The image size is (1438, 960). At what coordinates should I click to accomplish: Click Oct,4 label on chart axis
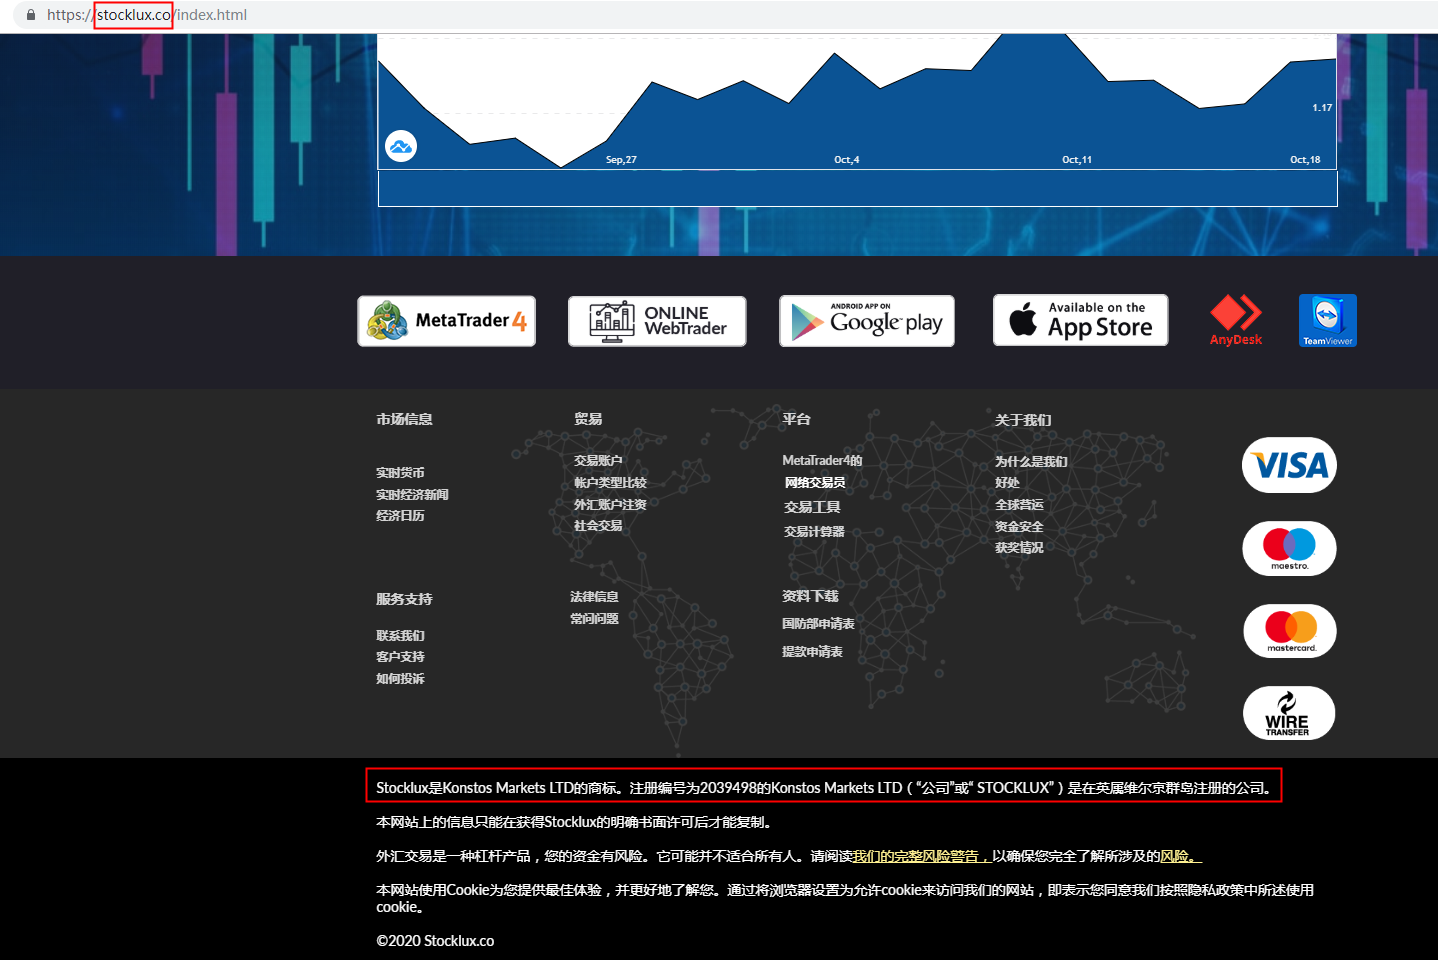[847, 160]
